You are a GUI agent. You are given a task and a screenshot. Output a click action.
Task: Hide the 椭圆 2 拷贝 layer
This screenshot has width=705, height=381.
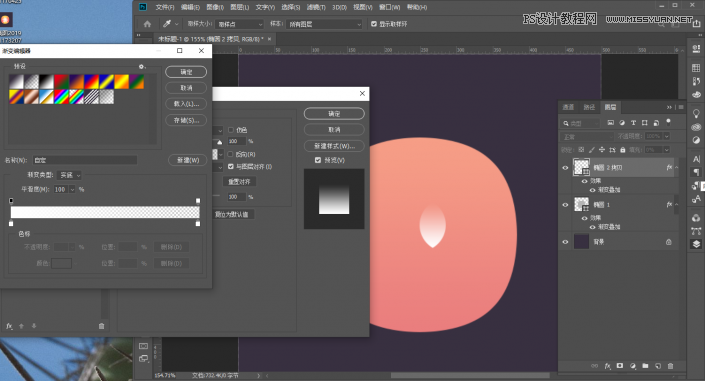click(x=566, y=168)
